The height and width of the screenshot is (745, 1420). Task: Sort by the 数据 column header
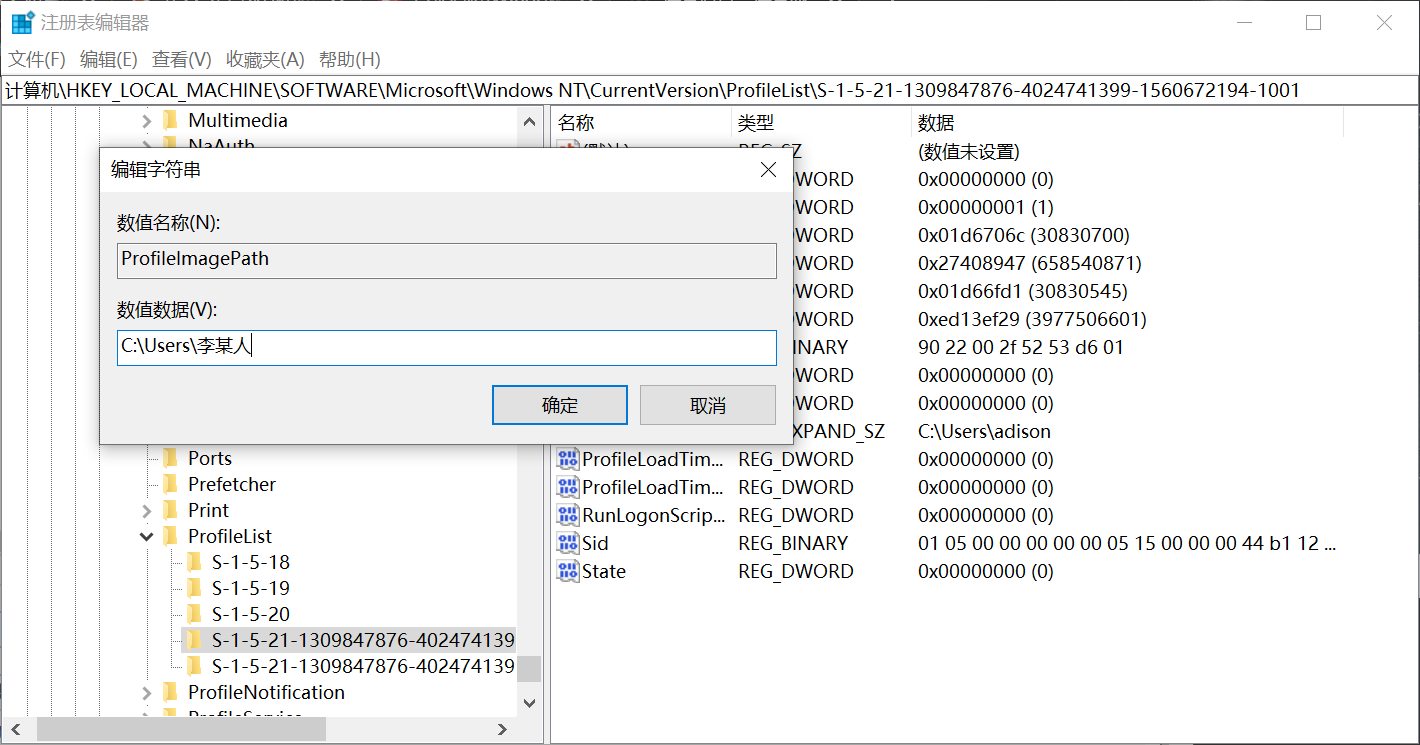(936, 123)
